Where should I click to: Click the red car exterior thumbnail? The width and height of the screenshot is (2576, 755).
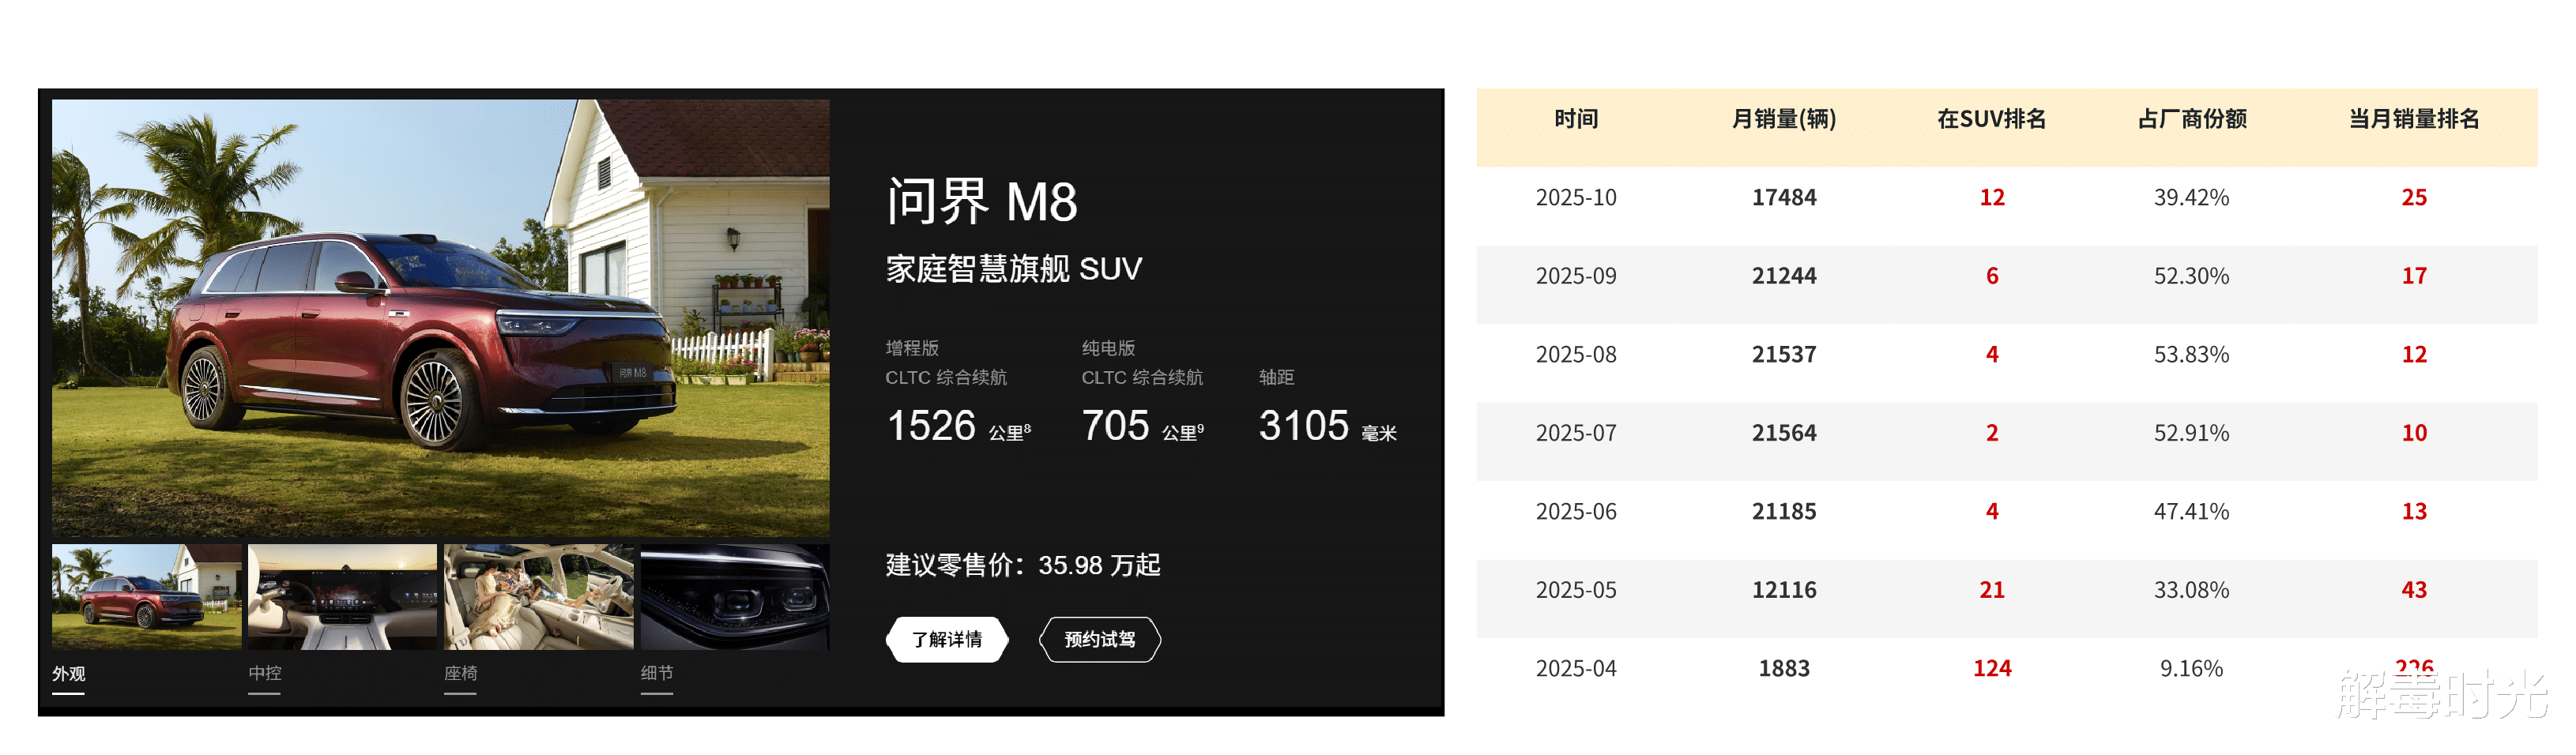(147, 596)
